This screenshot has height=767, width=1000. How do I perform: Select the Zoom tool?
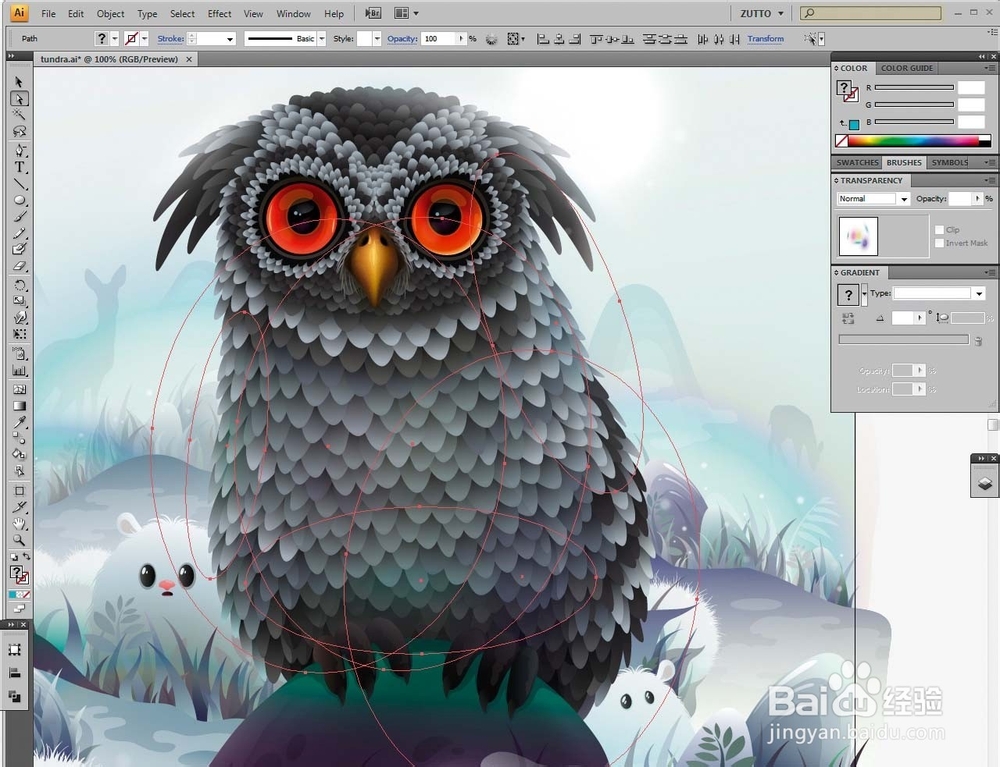[19, 541]
